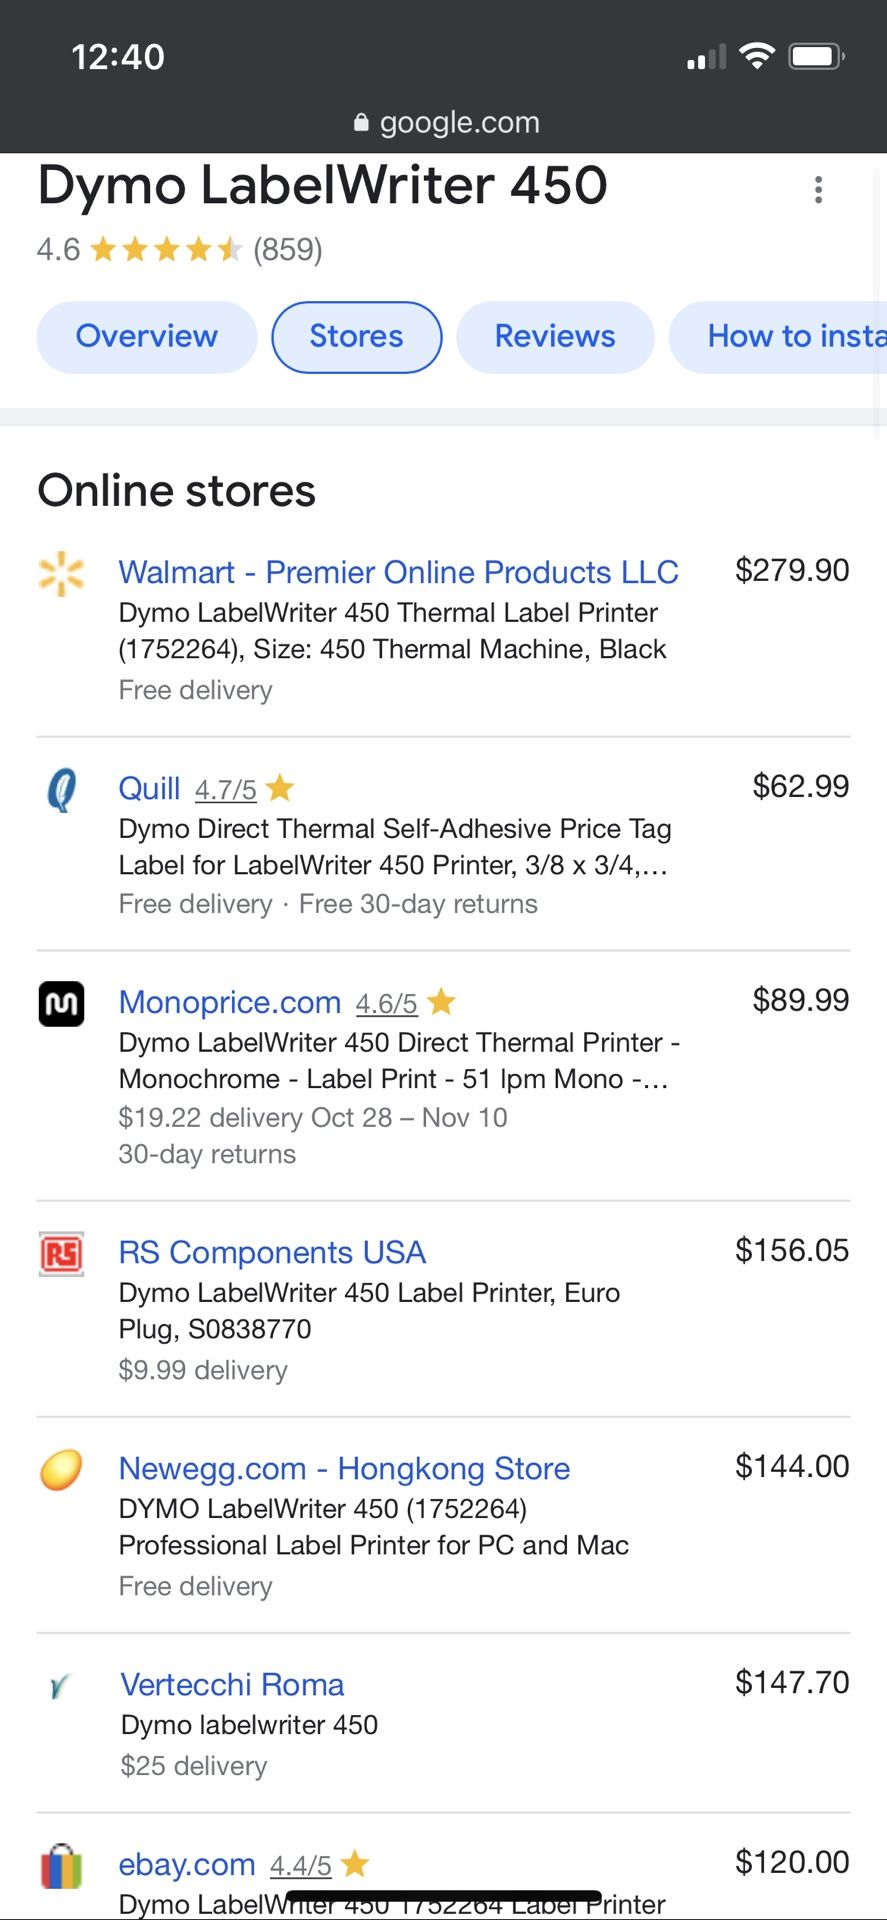Open the three-dot more options menu
This screenshot has width=887, height=1920.
pyautogui.click(x=818, y=190)
